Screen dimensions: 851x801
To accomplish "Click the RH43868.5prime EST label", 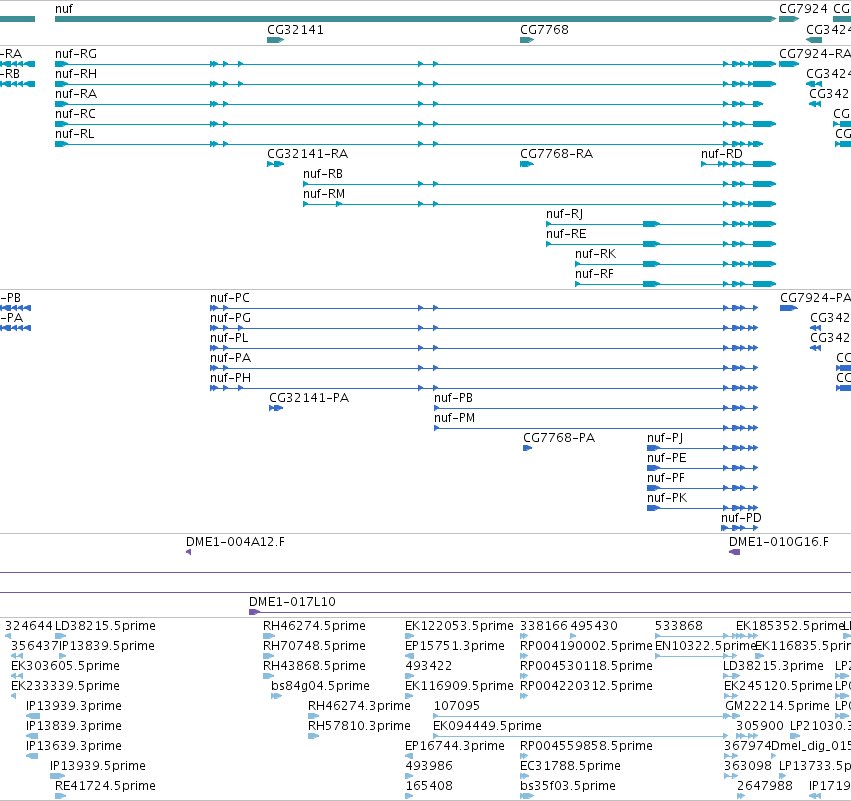I will [314, 666].
